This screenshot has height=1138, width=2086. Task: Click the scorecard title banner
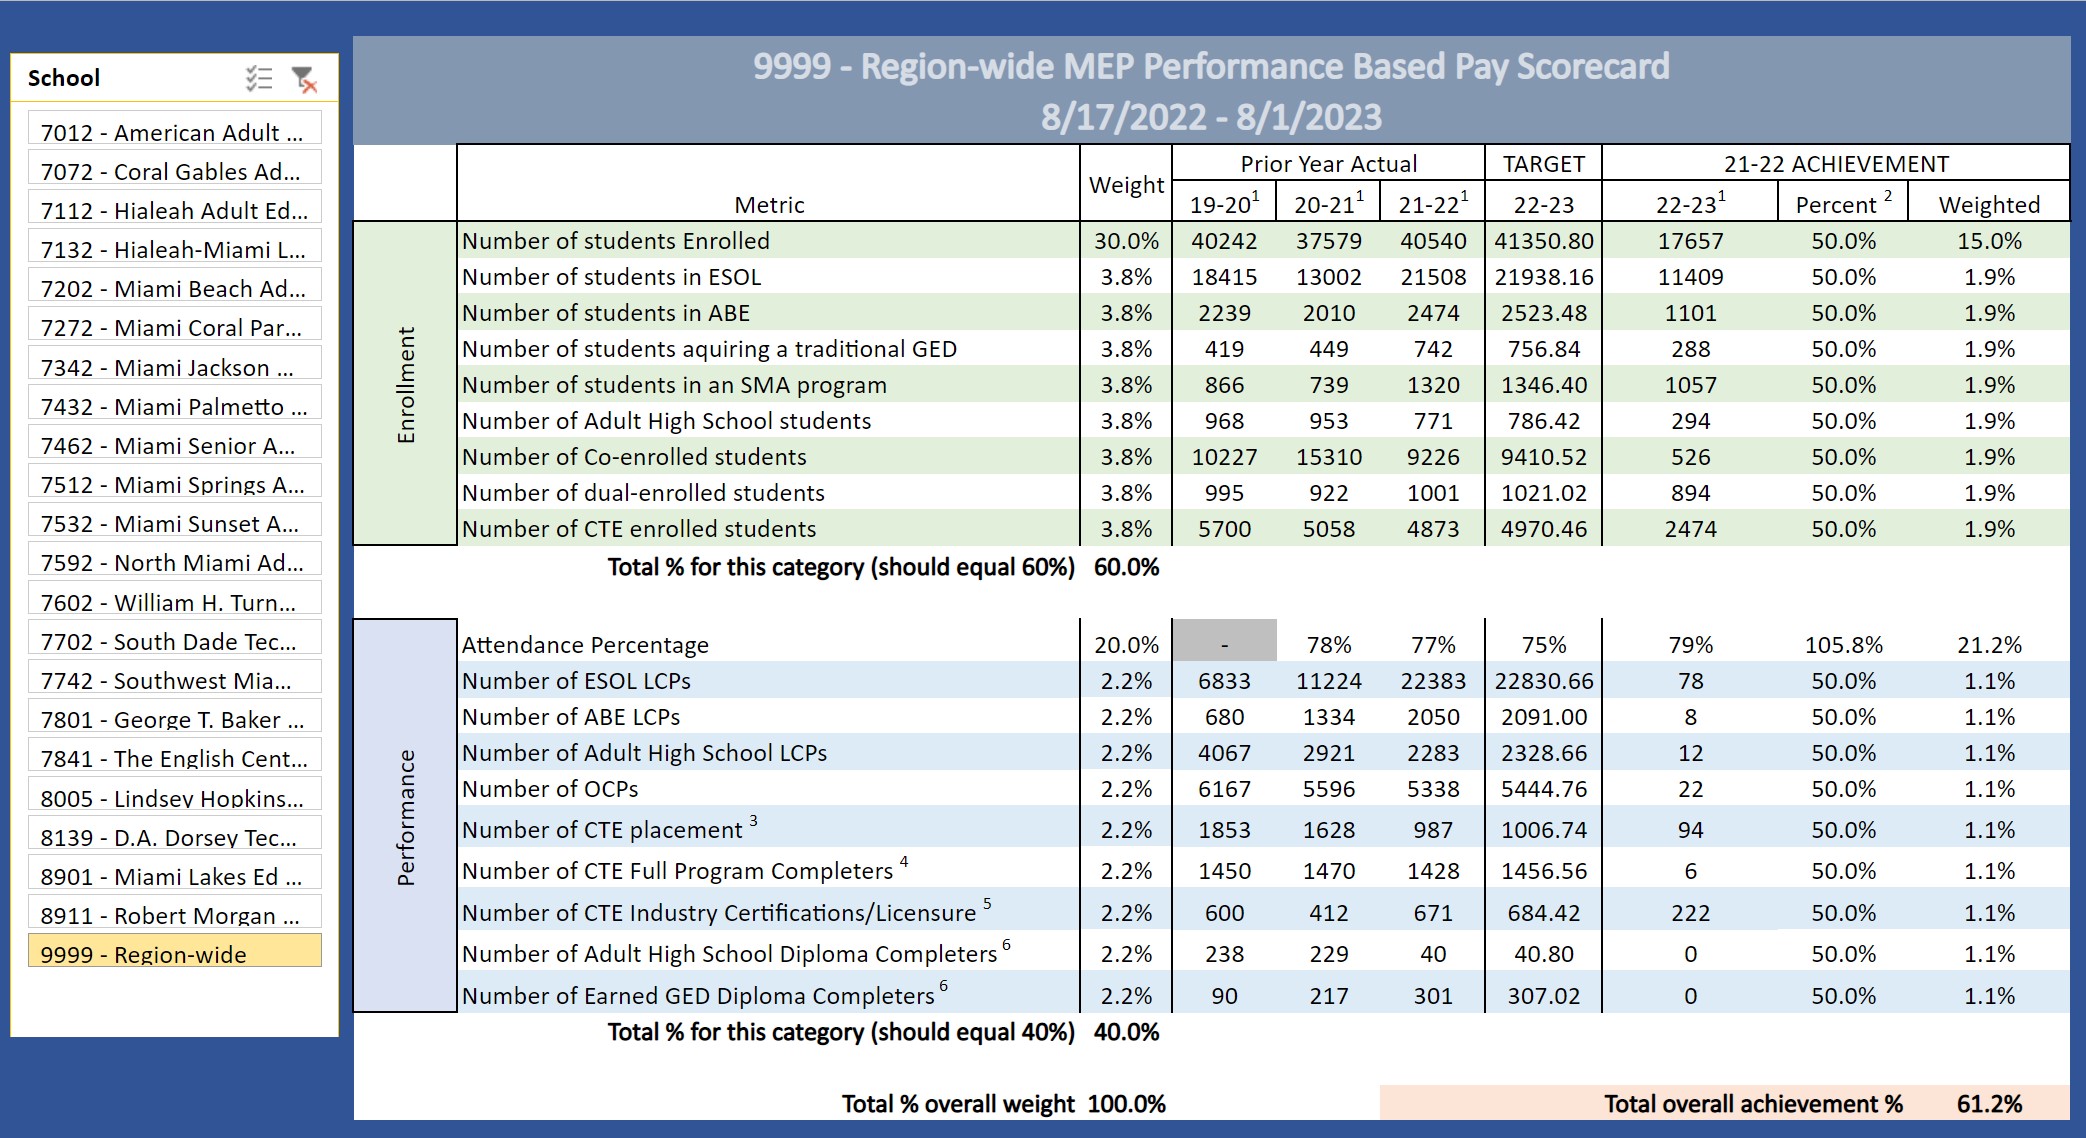tap(1211, 91)
